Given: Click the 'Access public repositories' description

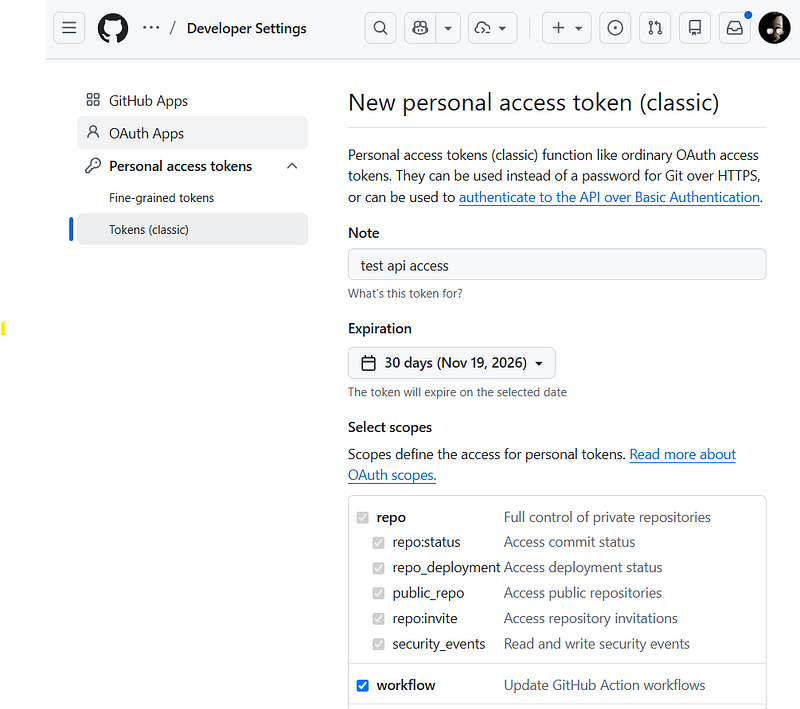Looking at the screenshot, I should tap(583, 593).
